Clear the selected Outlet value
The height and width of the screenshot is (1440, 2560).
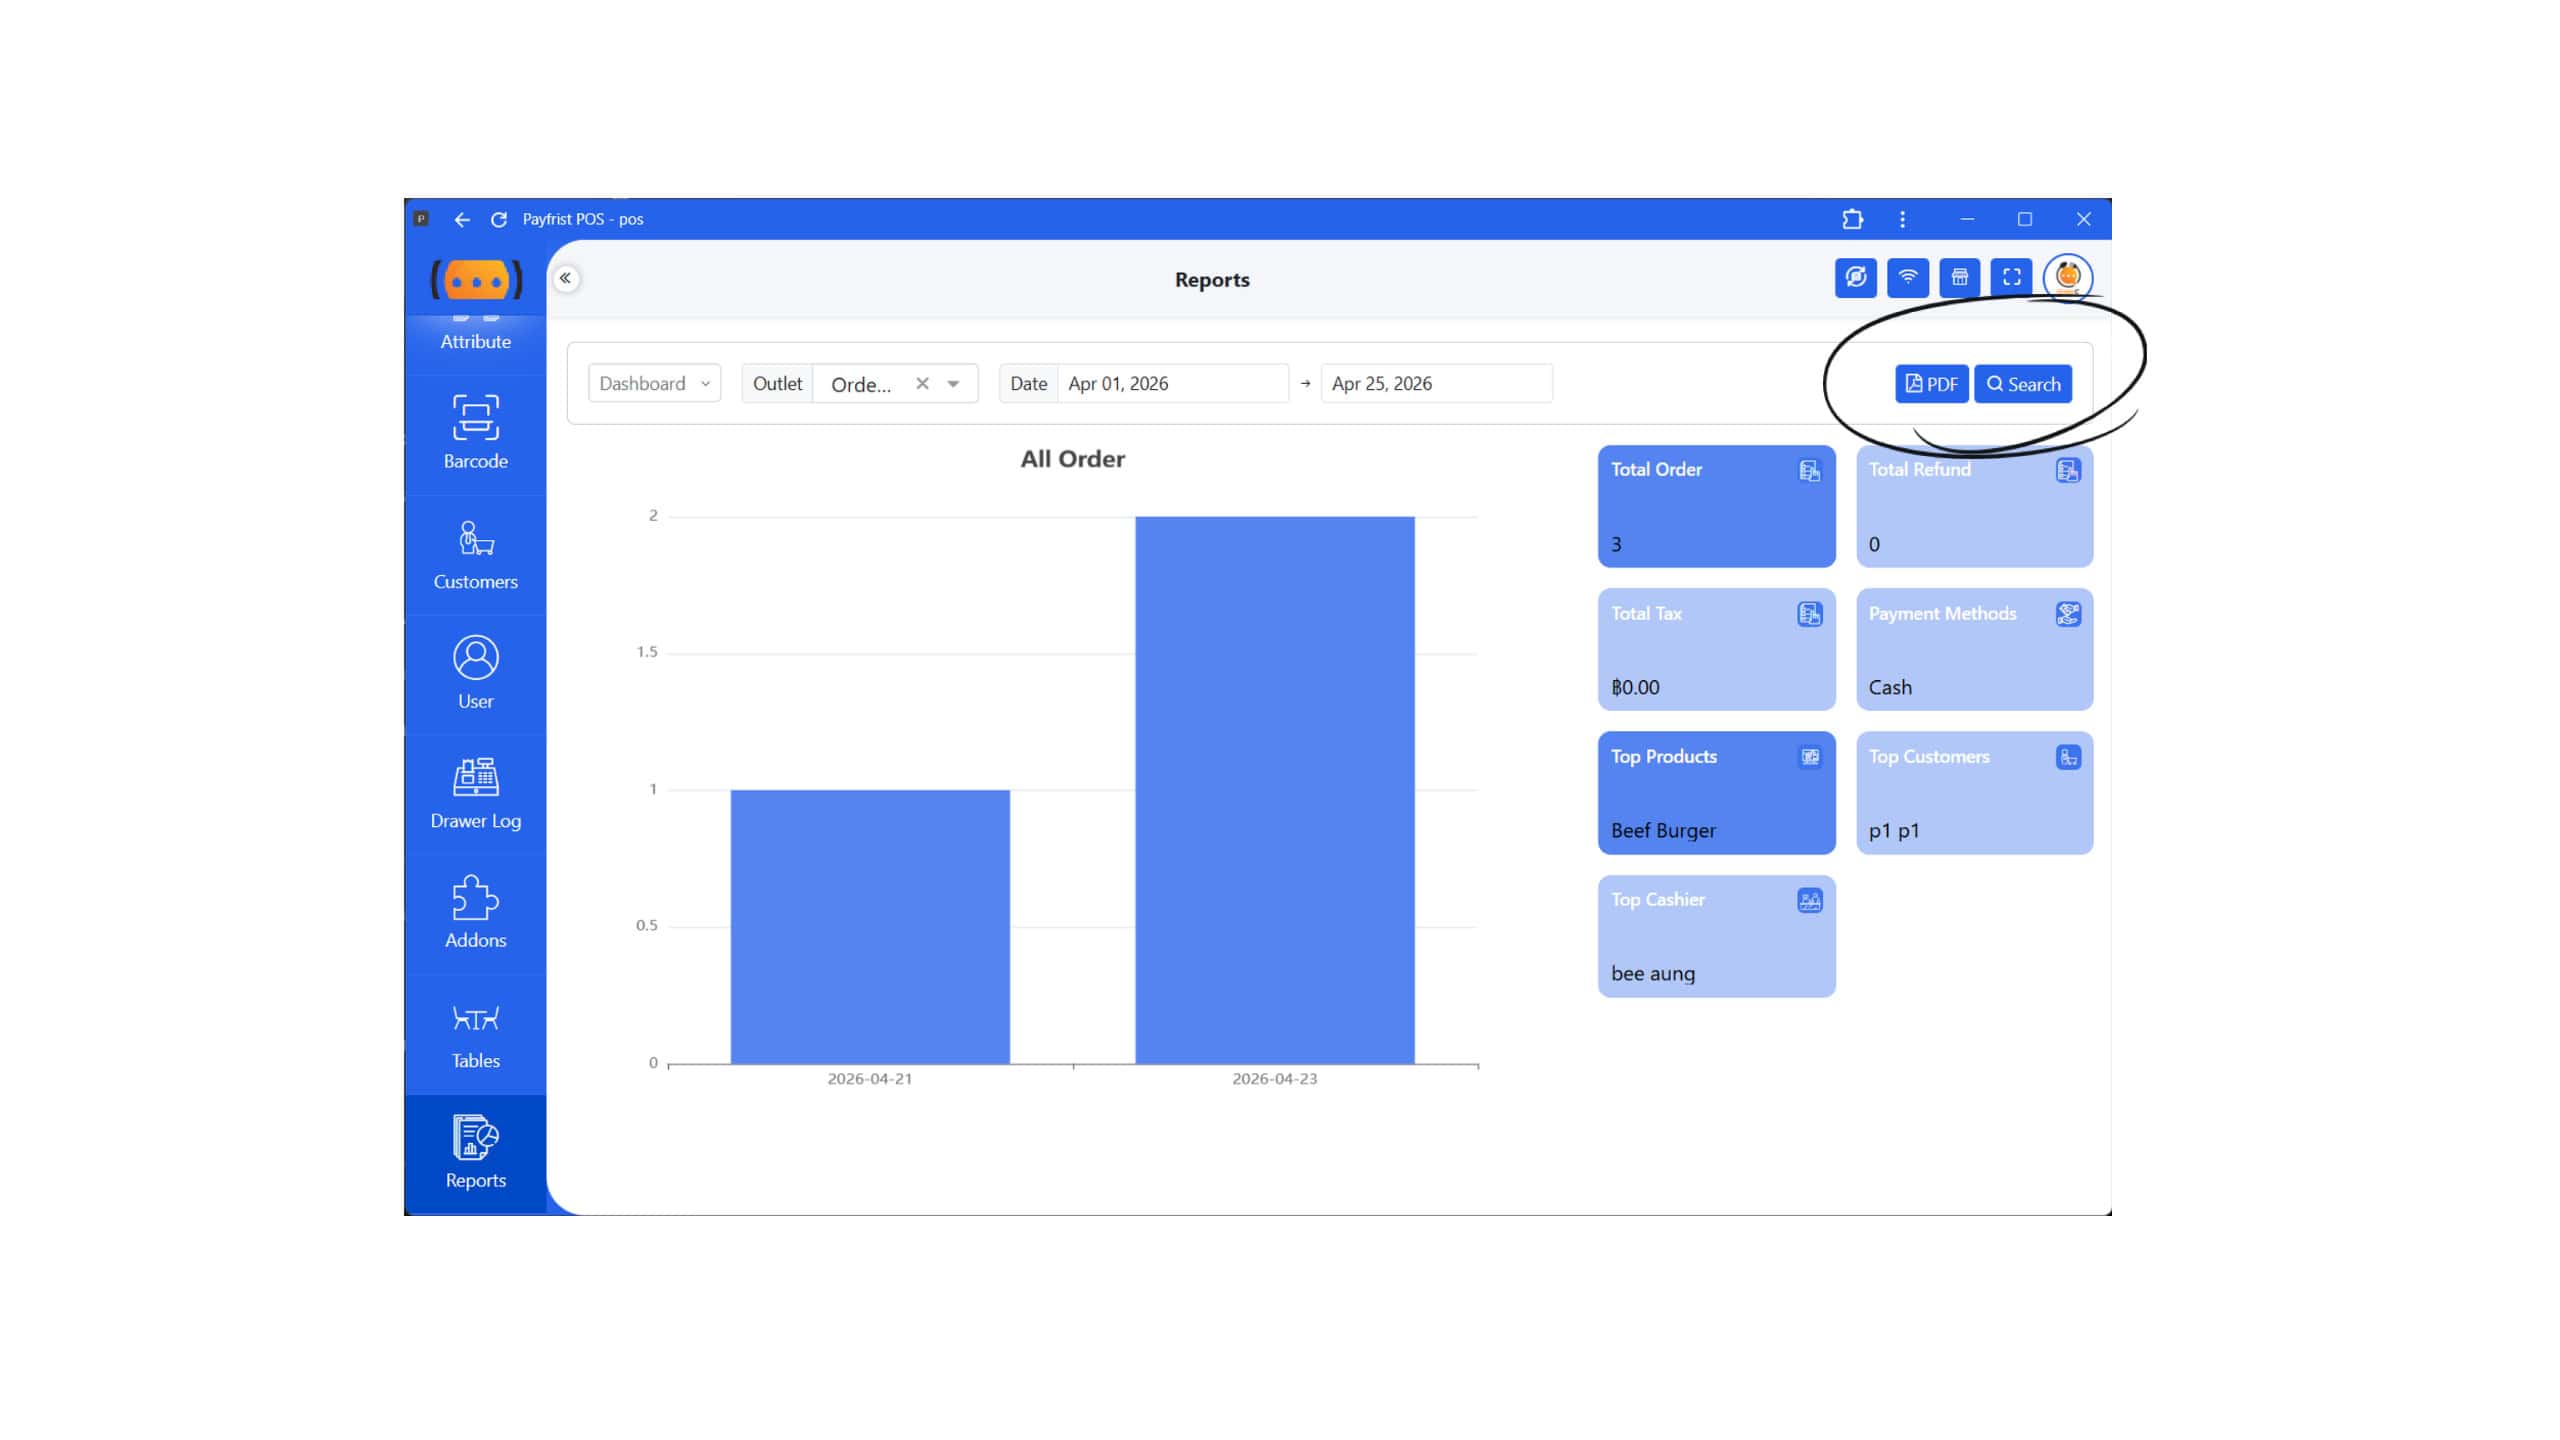tap(922, 383)
